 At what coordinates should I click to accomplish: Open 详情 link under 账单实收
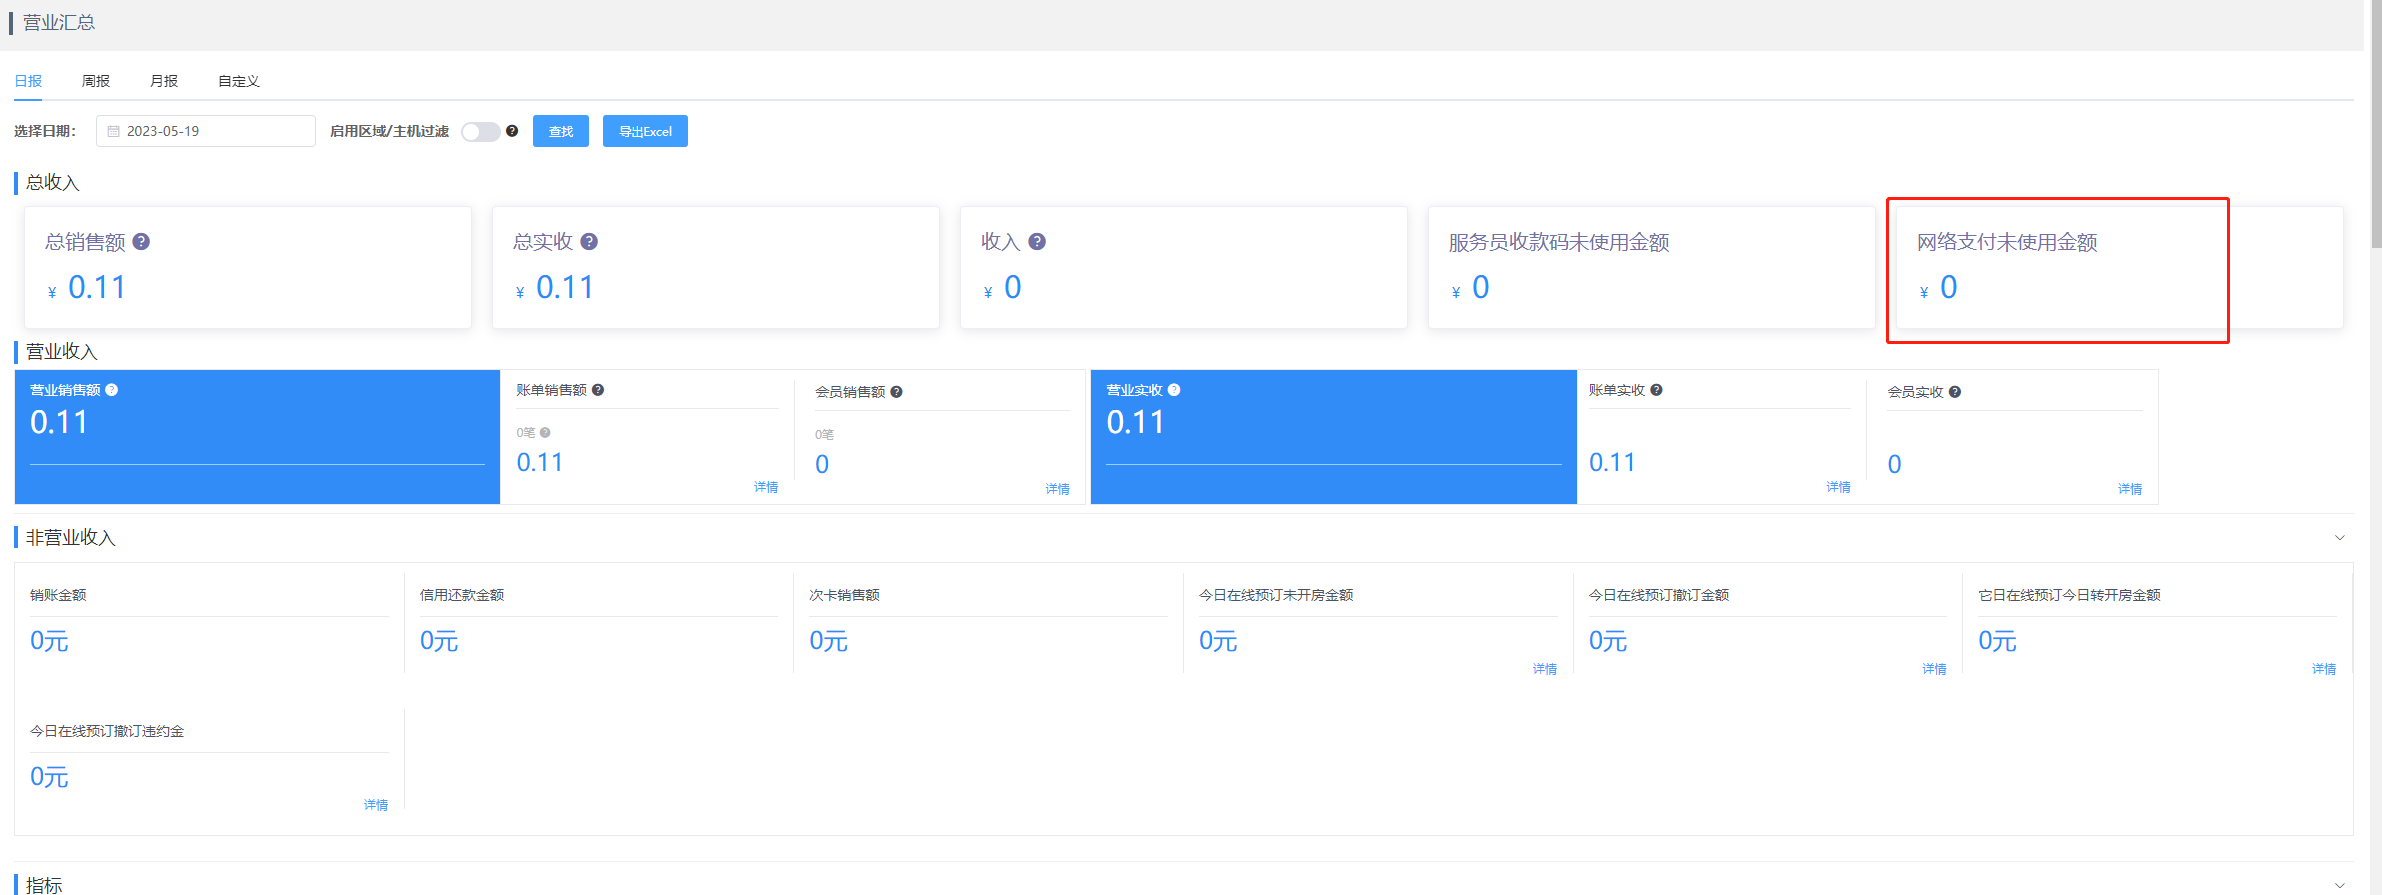click(x=1839, y=487)
